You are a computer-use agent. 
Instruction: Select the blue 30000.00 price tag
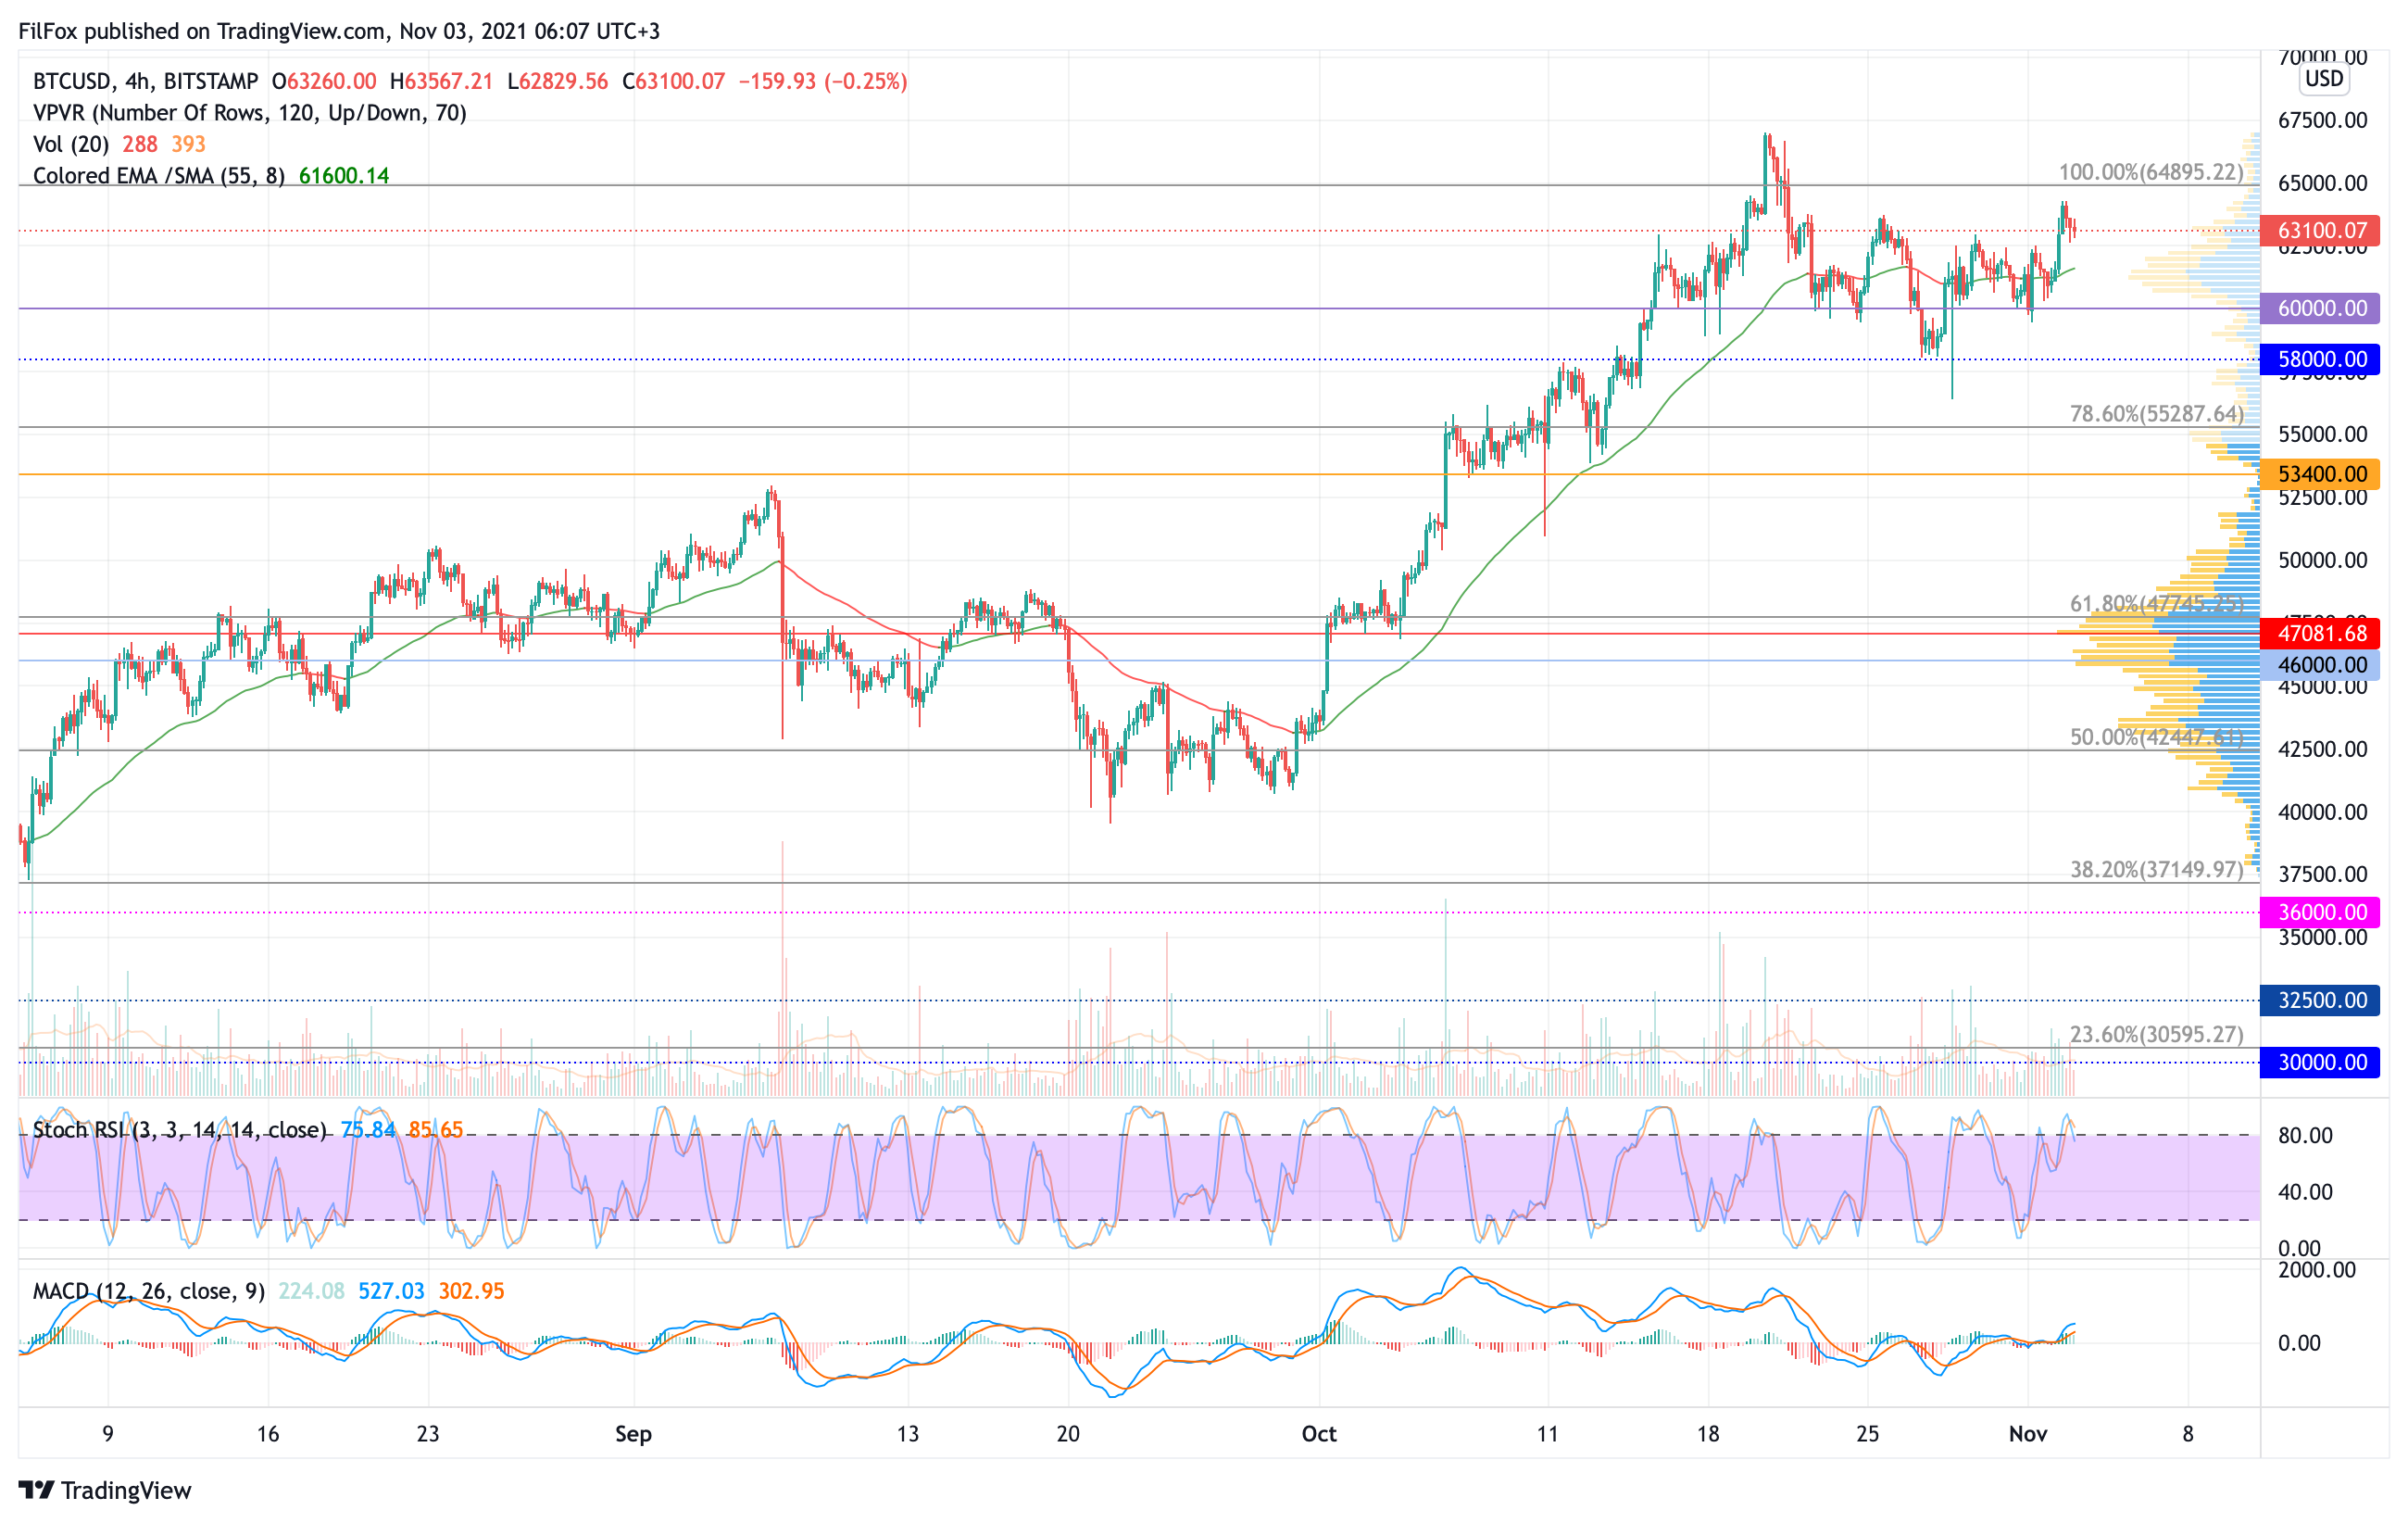click(x=2321, y=1062)
